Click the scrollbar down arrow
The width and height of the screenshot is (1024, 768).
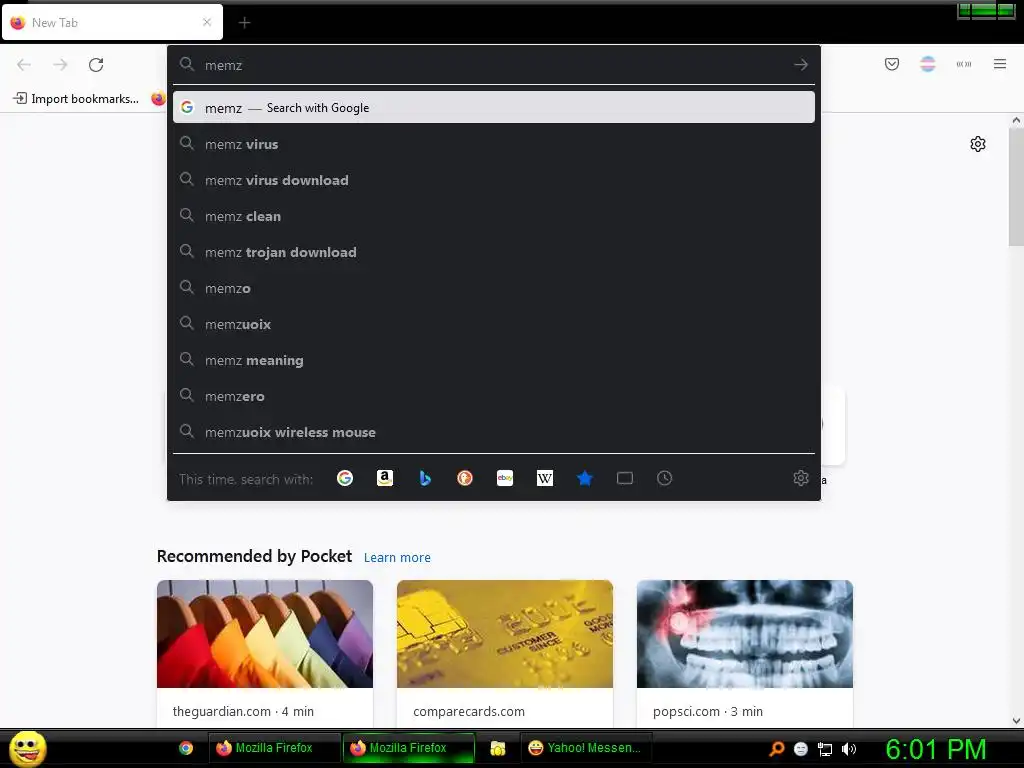pos(1016,721)
